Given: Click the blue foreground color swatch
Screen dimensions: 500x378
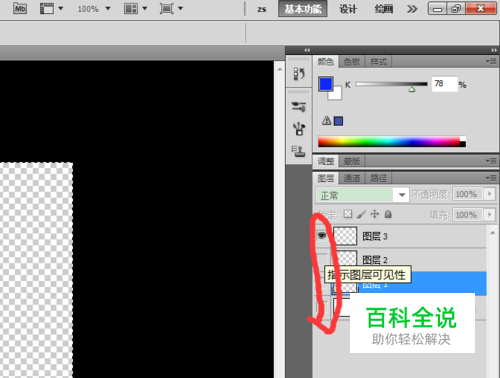Looking at the screenshot, I should (x=326, y=84).
